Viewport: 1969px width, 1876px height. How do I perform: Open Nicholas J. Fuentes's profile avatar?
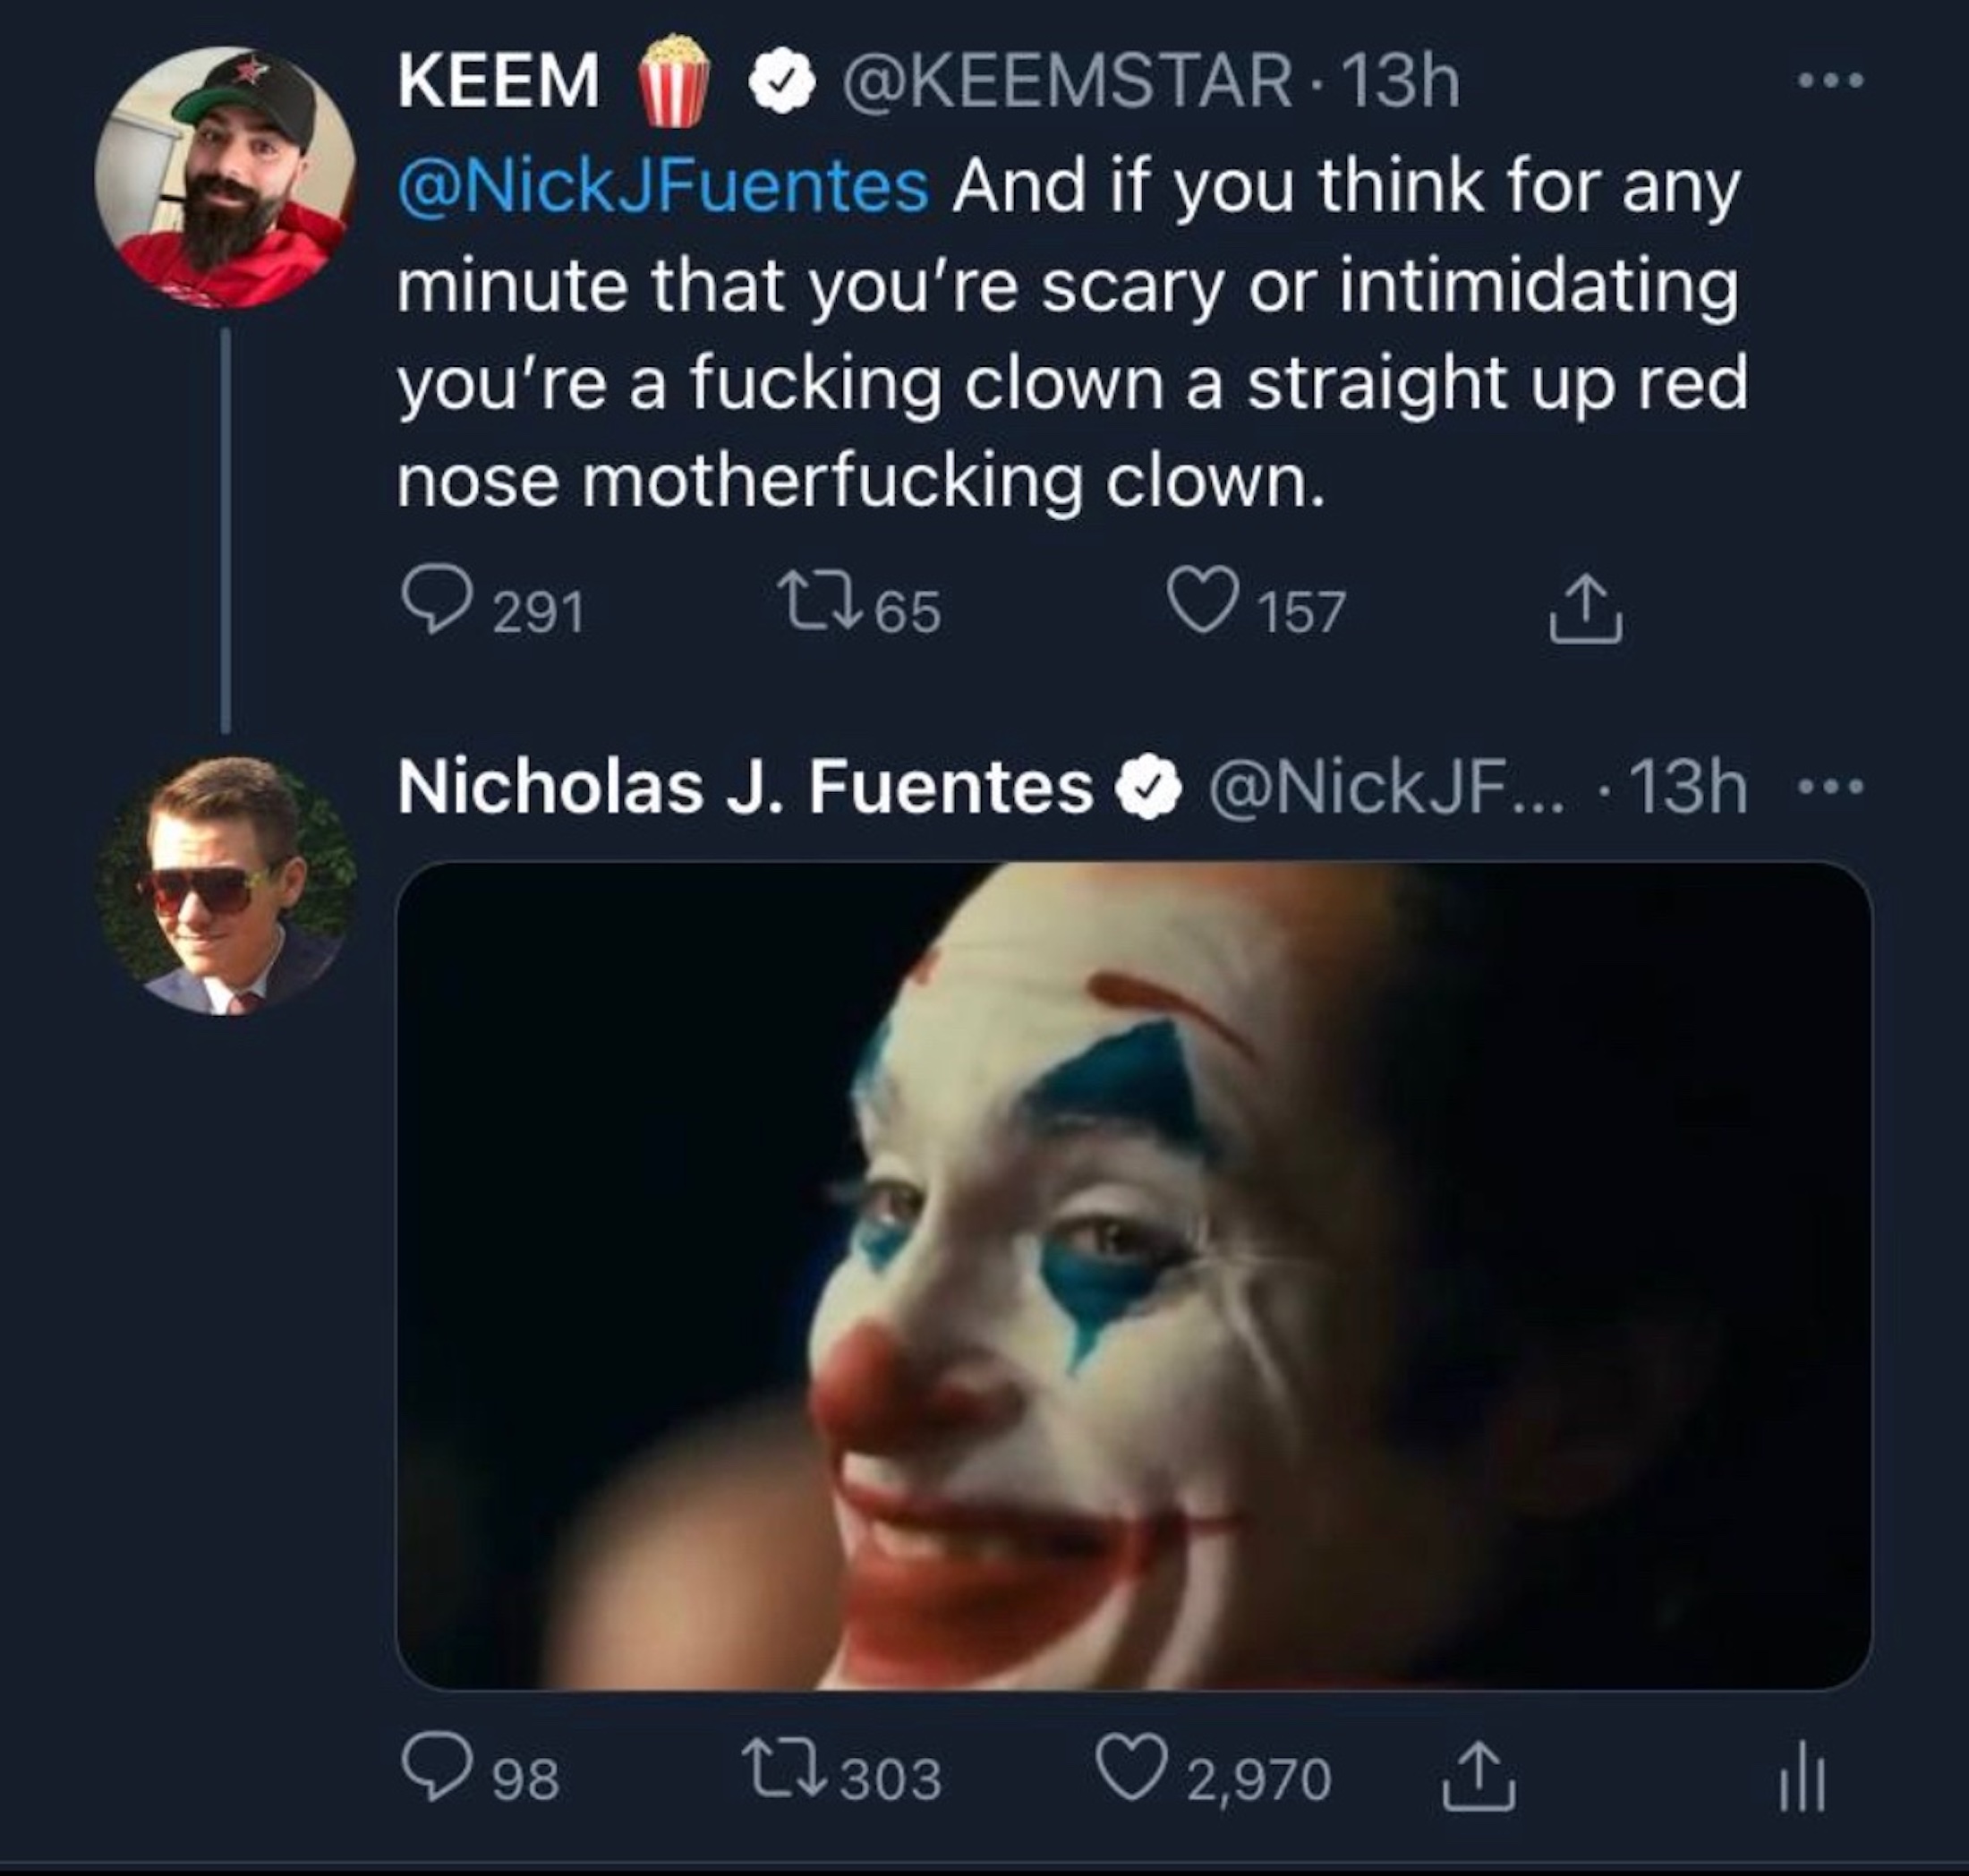225,885
